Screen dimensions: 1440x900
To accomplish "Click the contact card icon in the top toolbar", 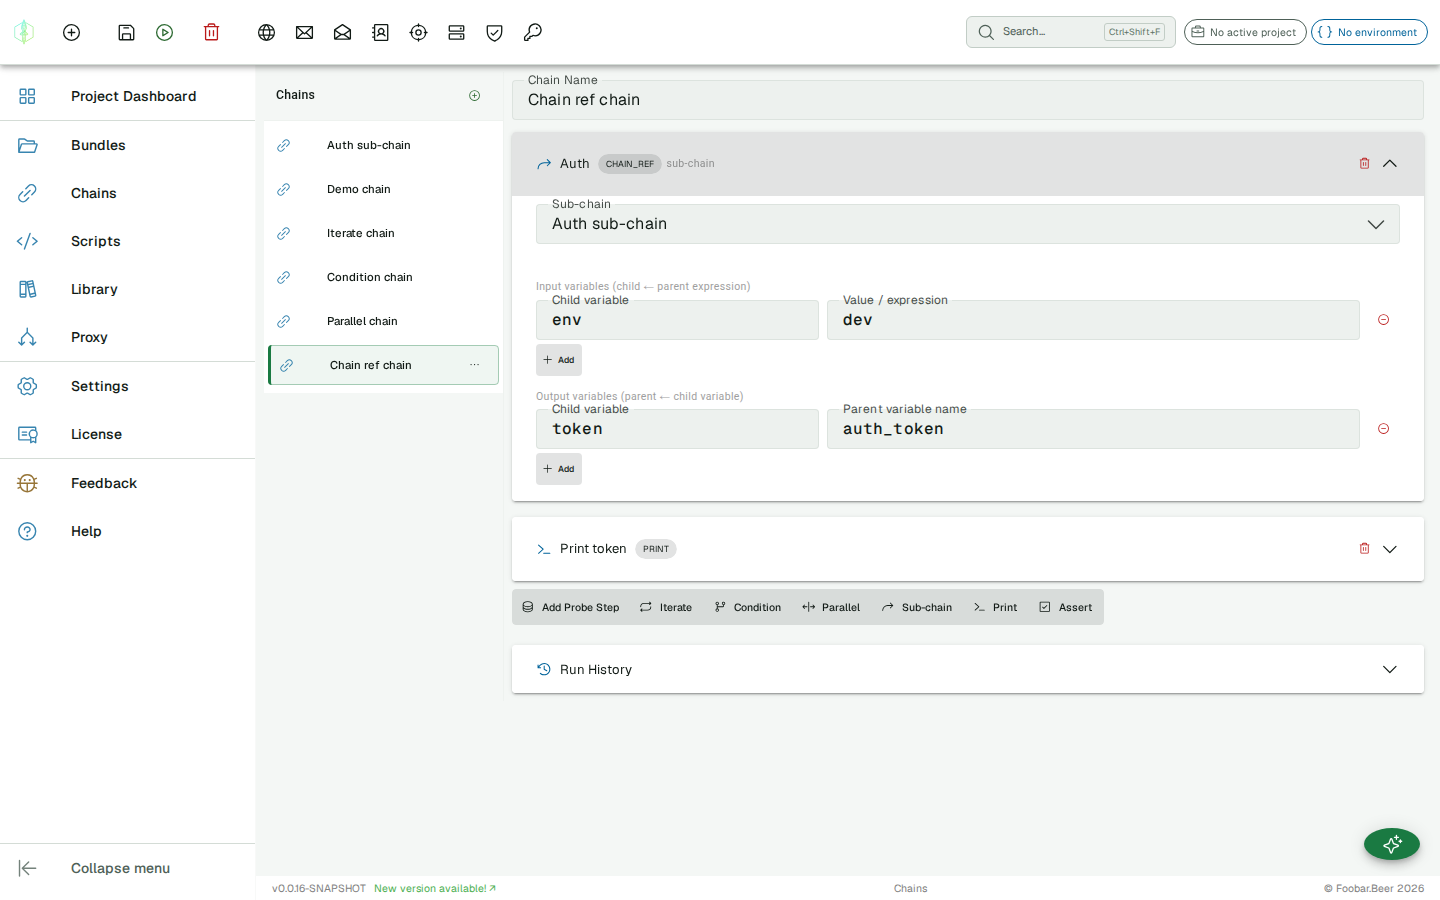I will click(380, 32).
